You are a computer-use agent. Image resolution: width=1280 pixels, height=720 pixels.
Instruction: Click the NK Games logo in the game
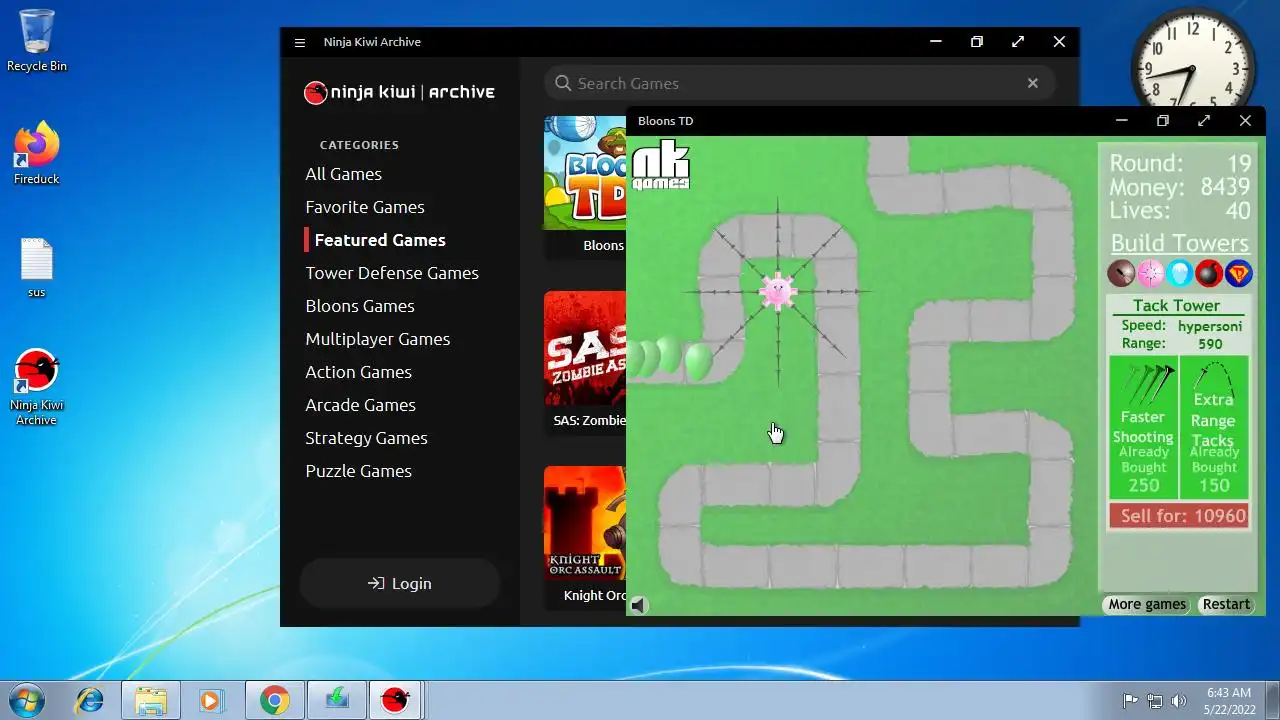tap(661, 165)
